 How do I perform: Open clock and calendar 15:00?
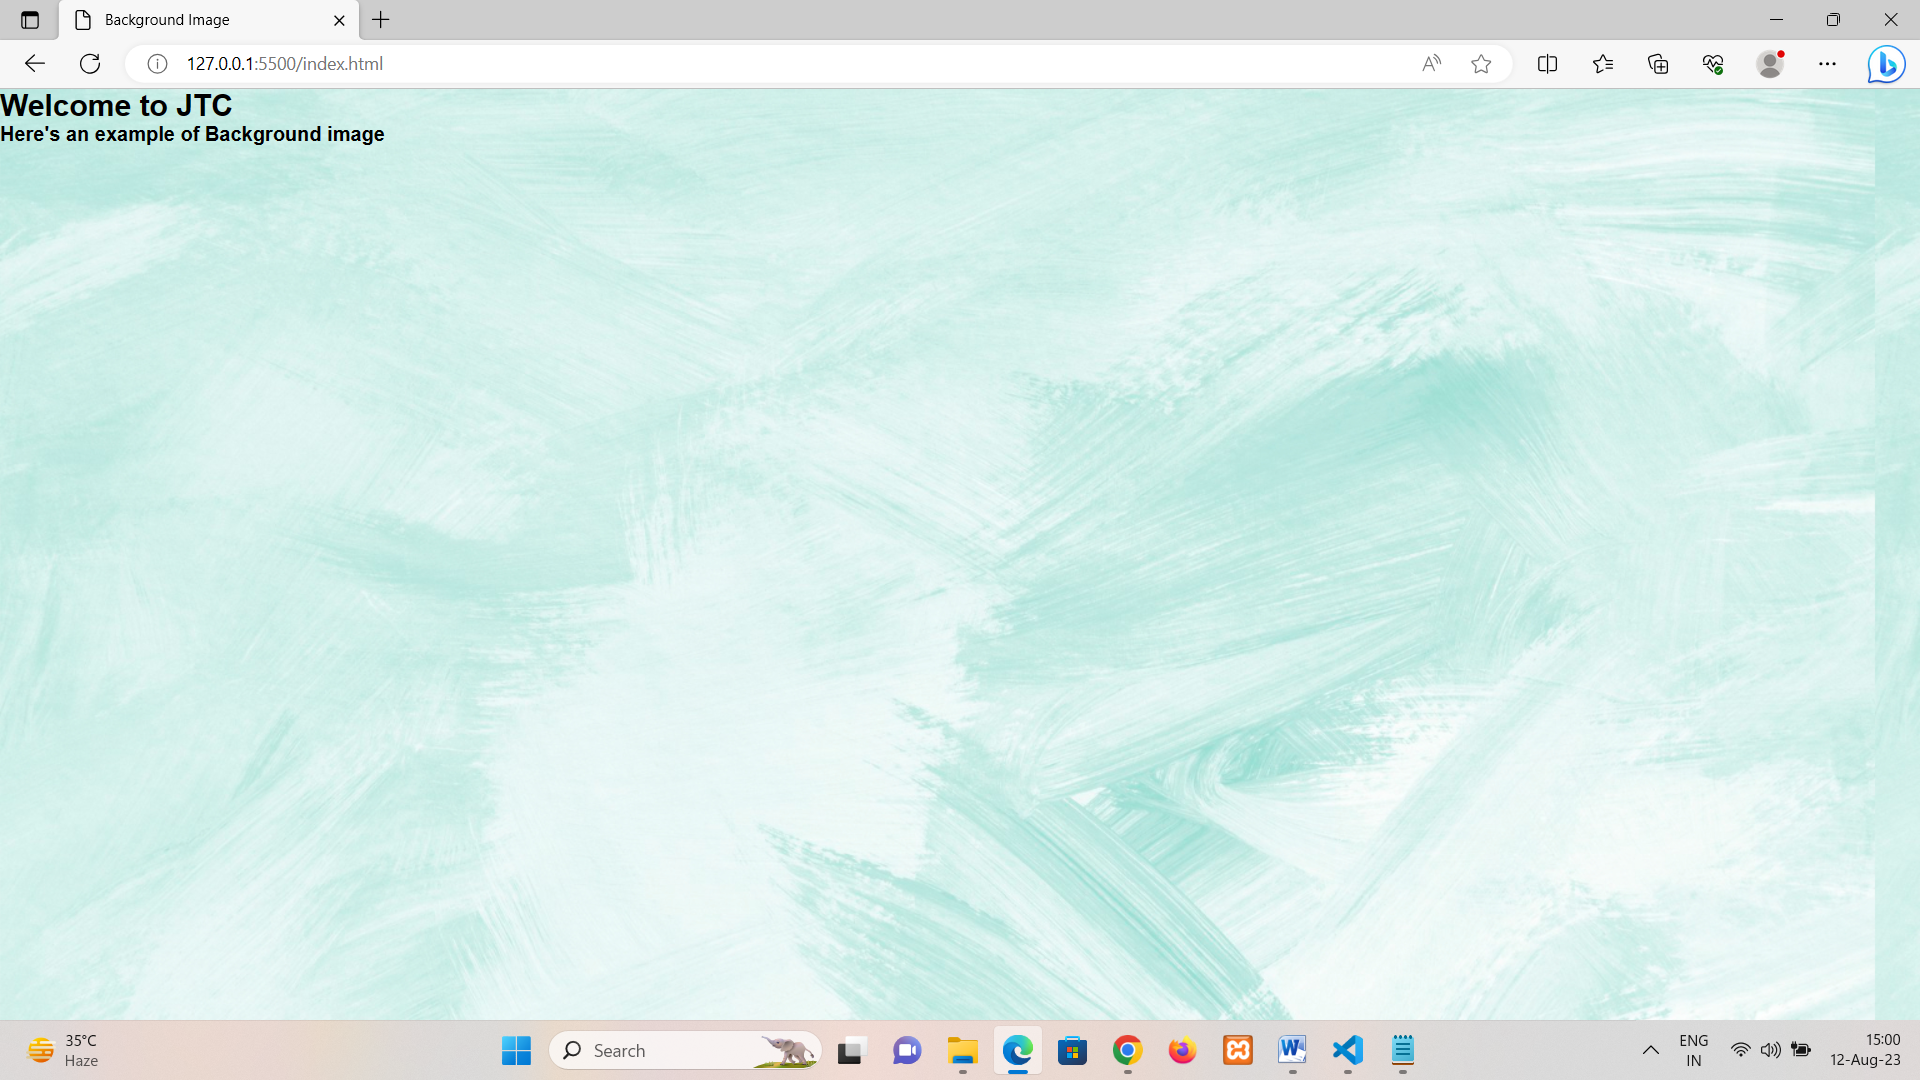pyautogui.click(x=1865, y=1051)
